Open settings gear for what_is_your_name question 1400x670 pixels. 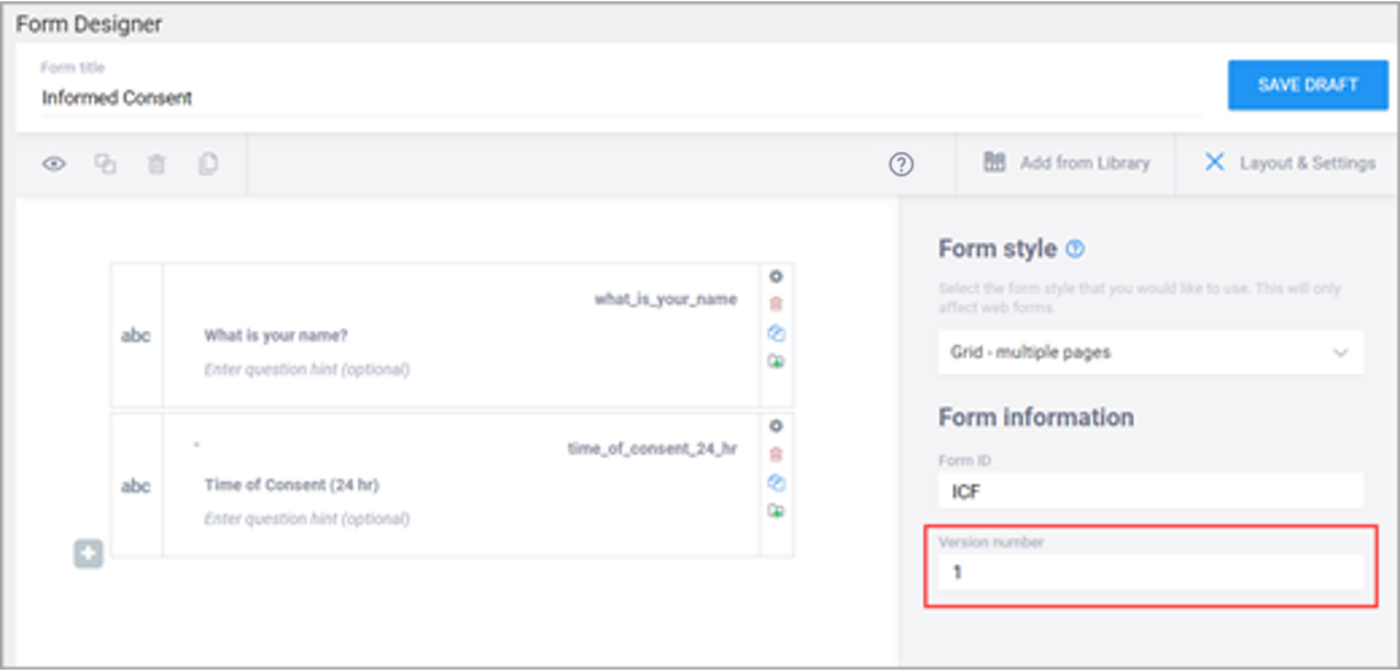tap(777, 277)
